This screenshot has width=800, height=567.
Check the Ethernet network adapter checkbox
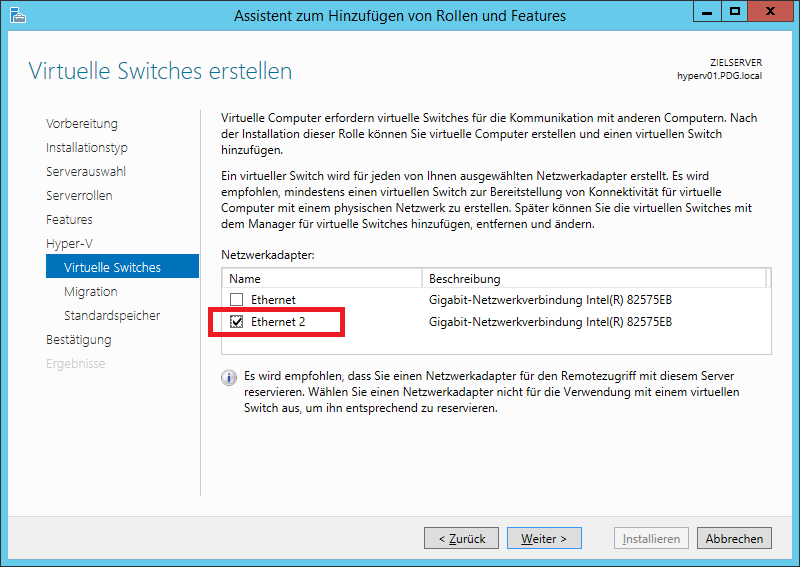click(x=236, y=299)
